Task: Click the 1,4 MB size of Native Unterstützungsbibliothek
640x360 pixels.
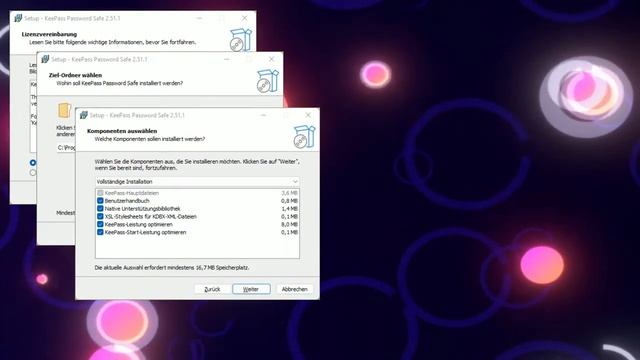Action: [x=289, y=209]
